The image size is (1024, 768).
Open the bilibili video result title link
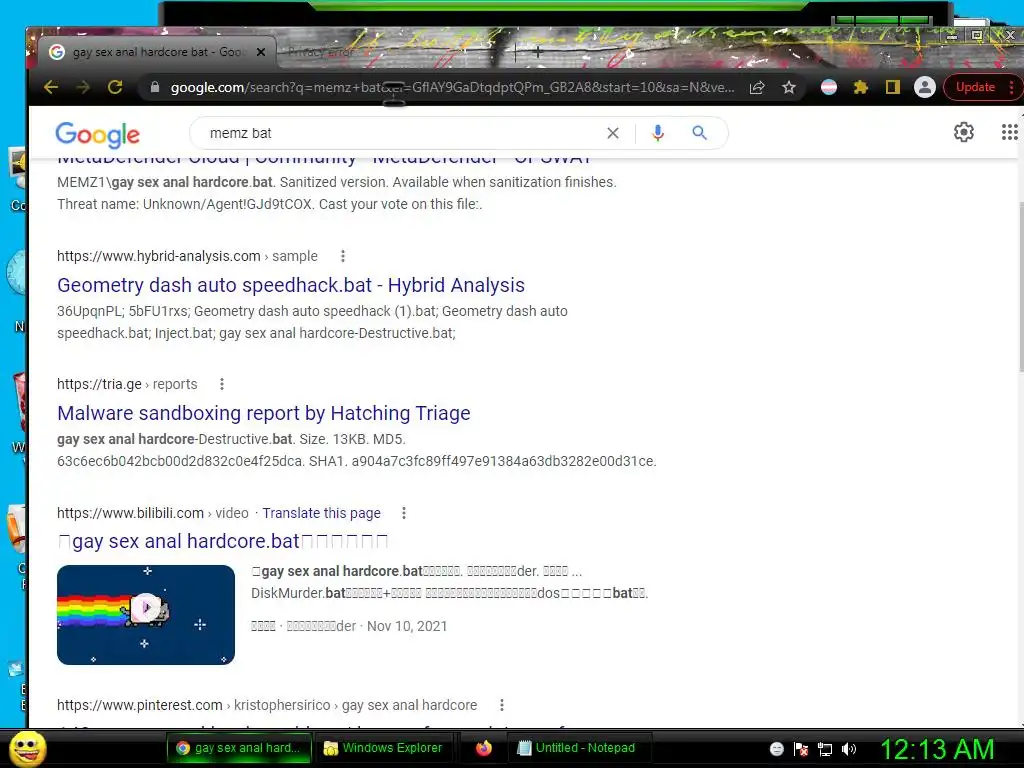click(223, 541)
